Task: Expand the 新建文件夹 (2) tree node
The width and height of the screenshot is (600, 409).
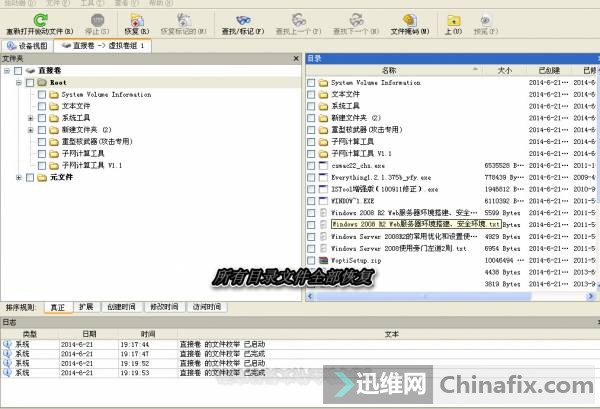Action: [31, 130]
